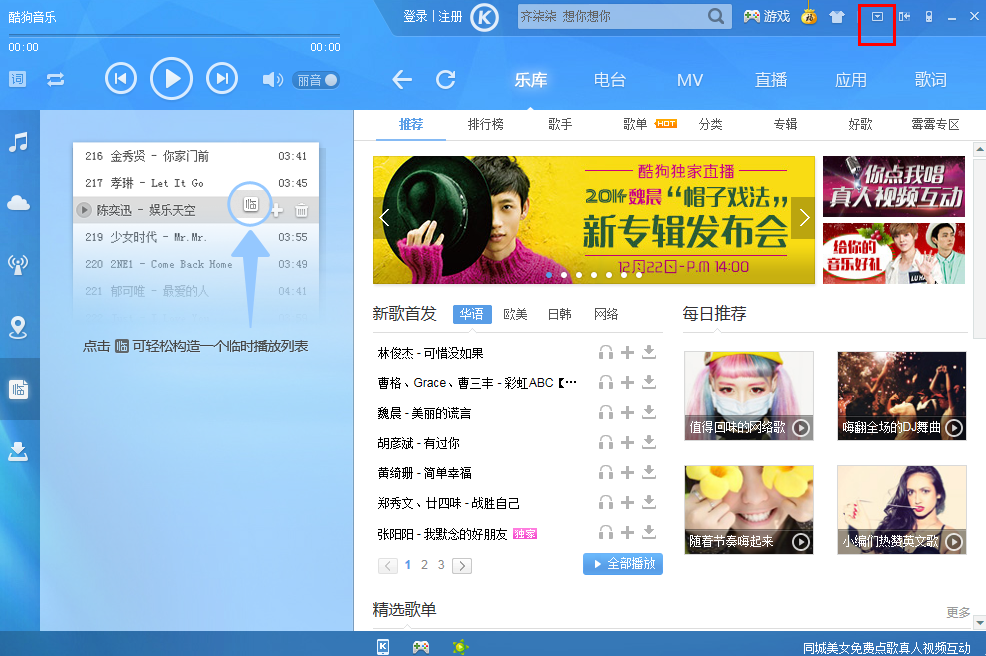Open the main menu dropdown arrow
This screenshot has height=656, width=986.
(877, 16)
